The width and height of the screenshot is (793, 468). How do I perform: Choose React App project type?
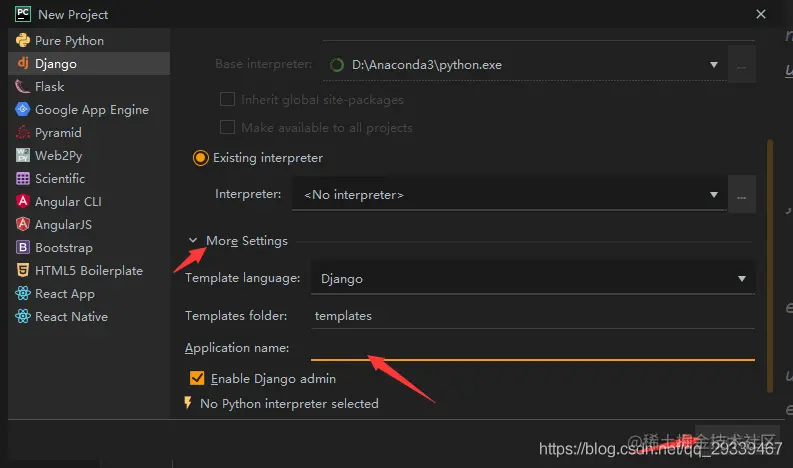point(89,293)
